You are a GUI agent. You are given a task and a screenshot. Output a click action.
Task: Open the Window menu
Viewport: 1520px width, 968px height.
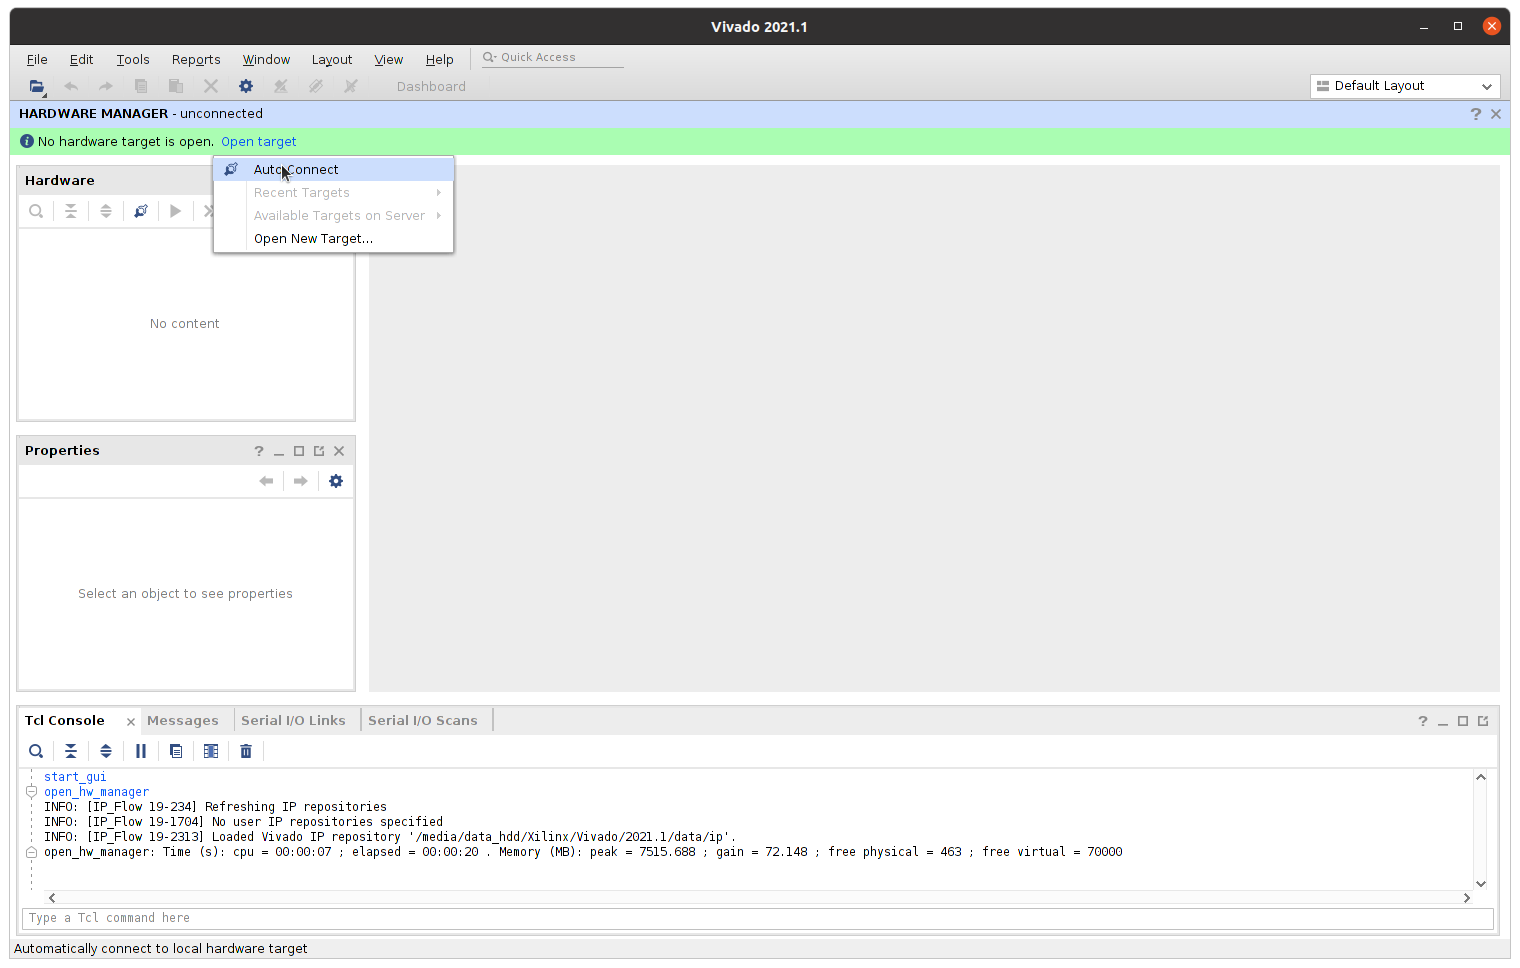pyautogui.click(x=266, y=59)
